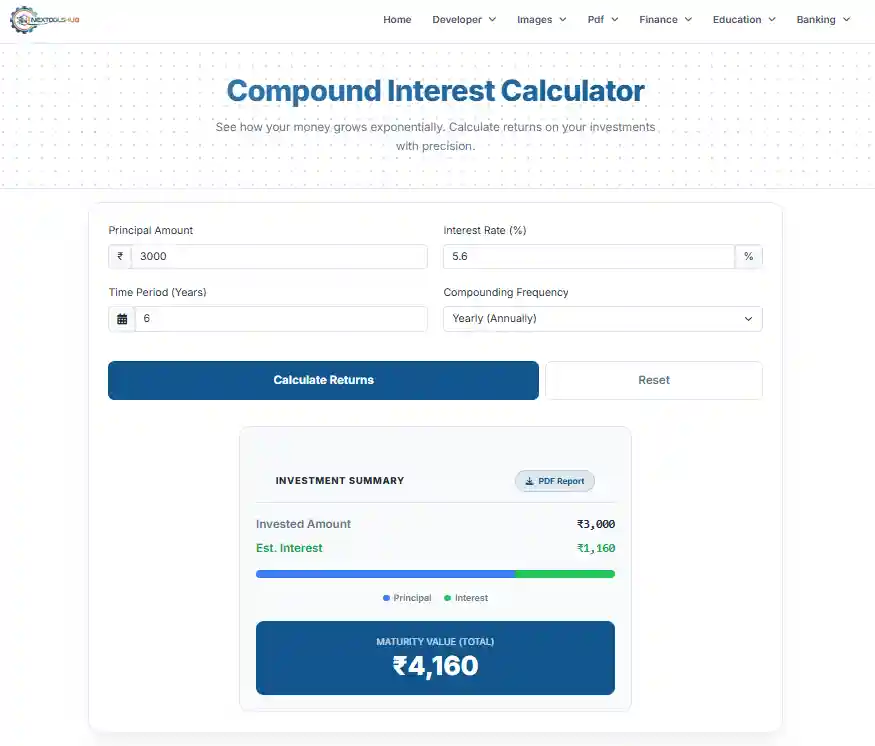
Task: Open the Compounding Frequency dropdown
Action: pyautogui.click(x=602, y=318)
